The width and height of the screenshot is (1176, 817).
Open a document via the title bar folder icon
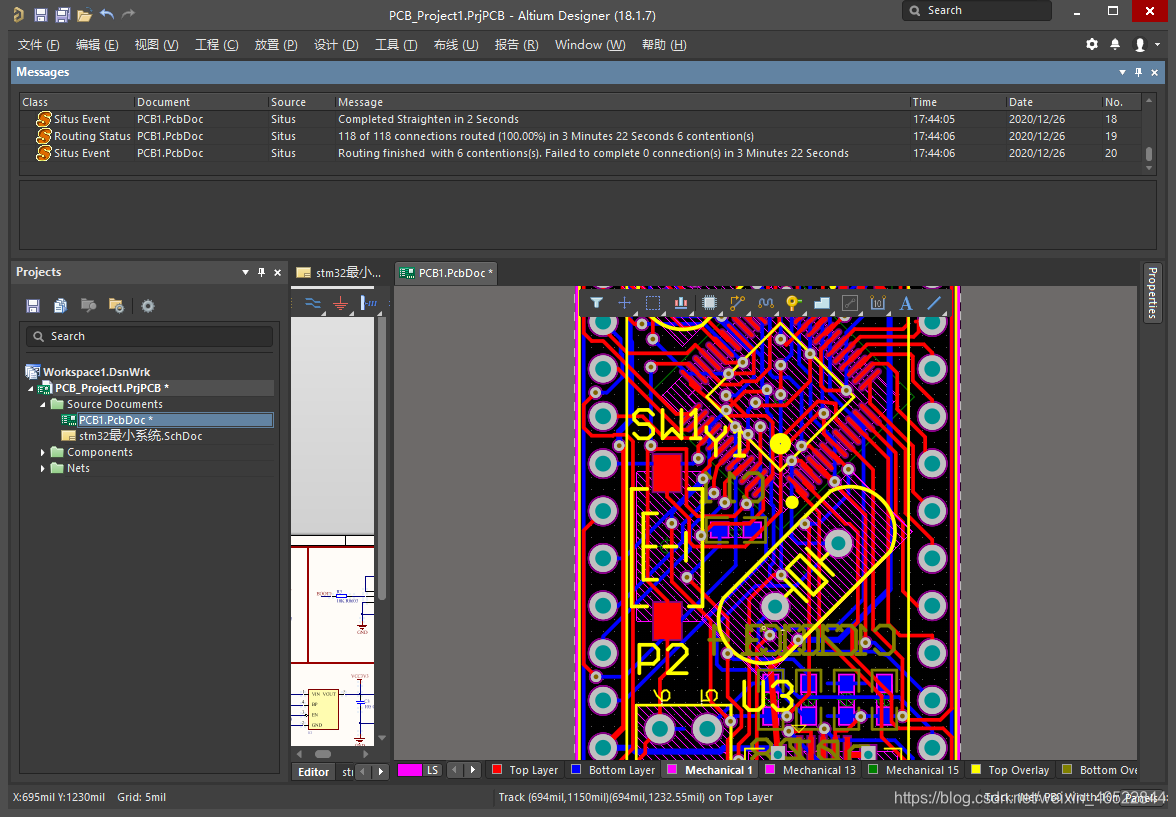point(85,14)
